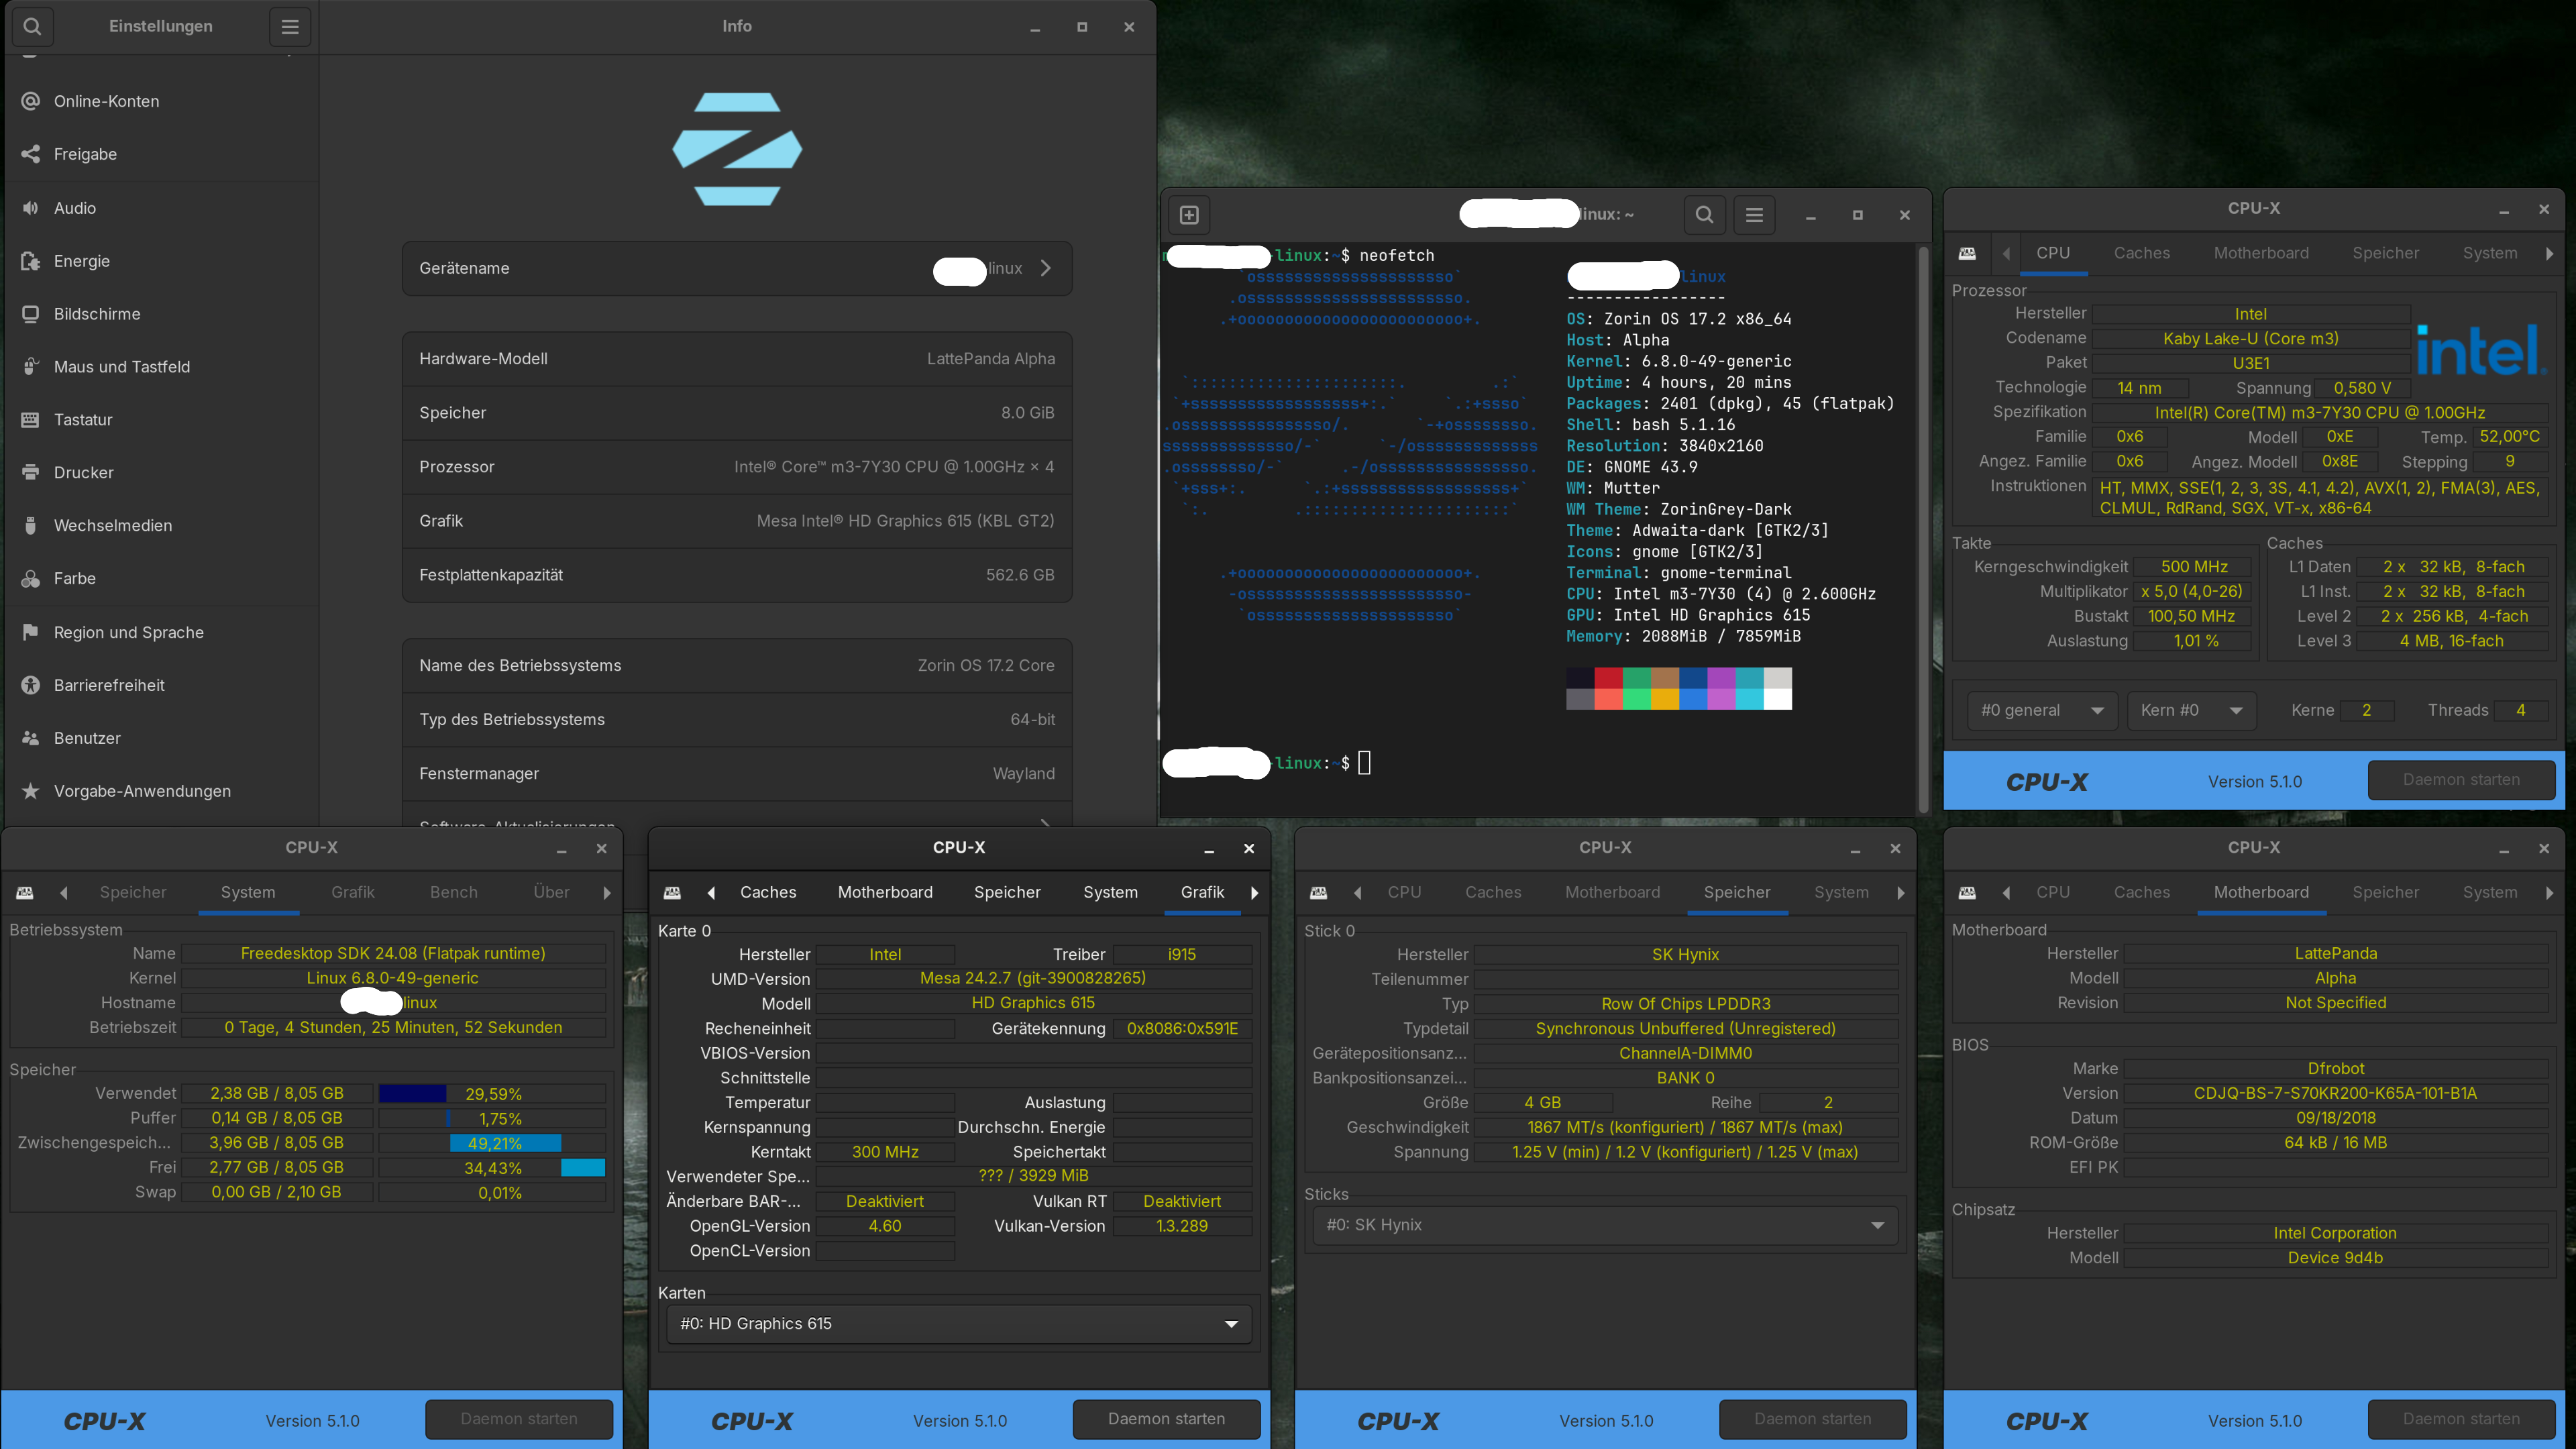
Task: Open Drucker settings in sidebar
Action: click(84, 472)
